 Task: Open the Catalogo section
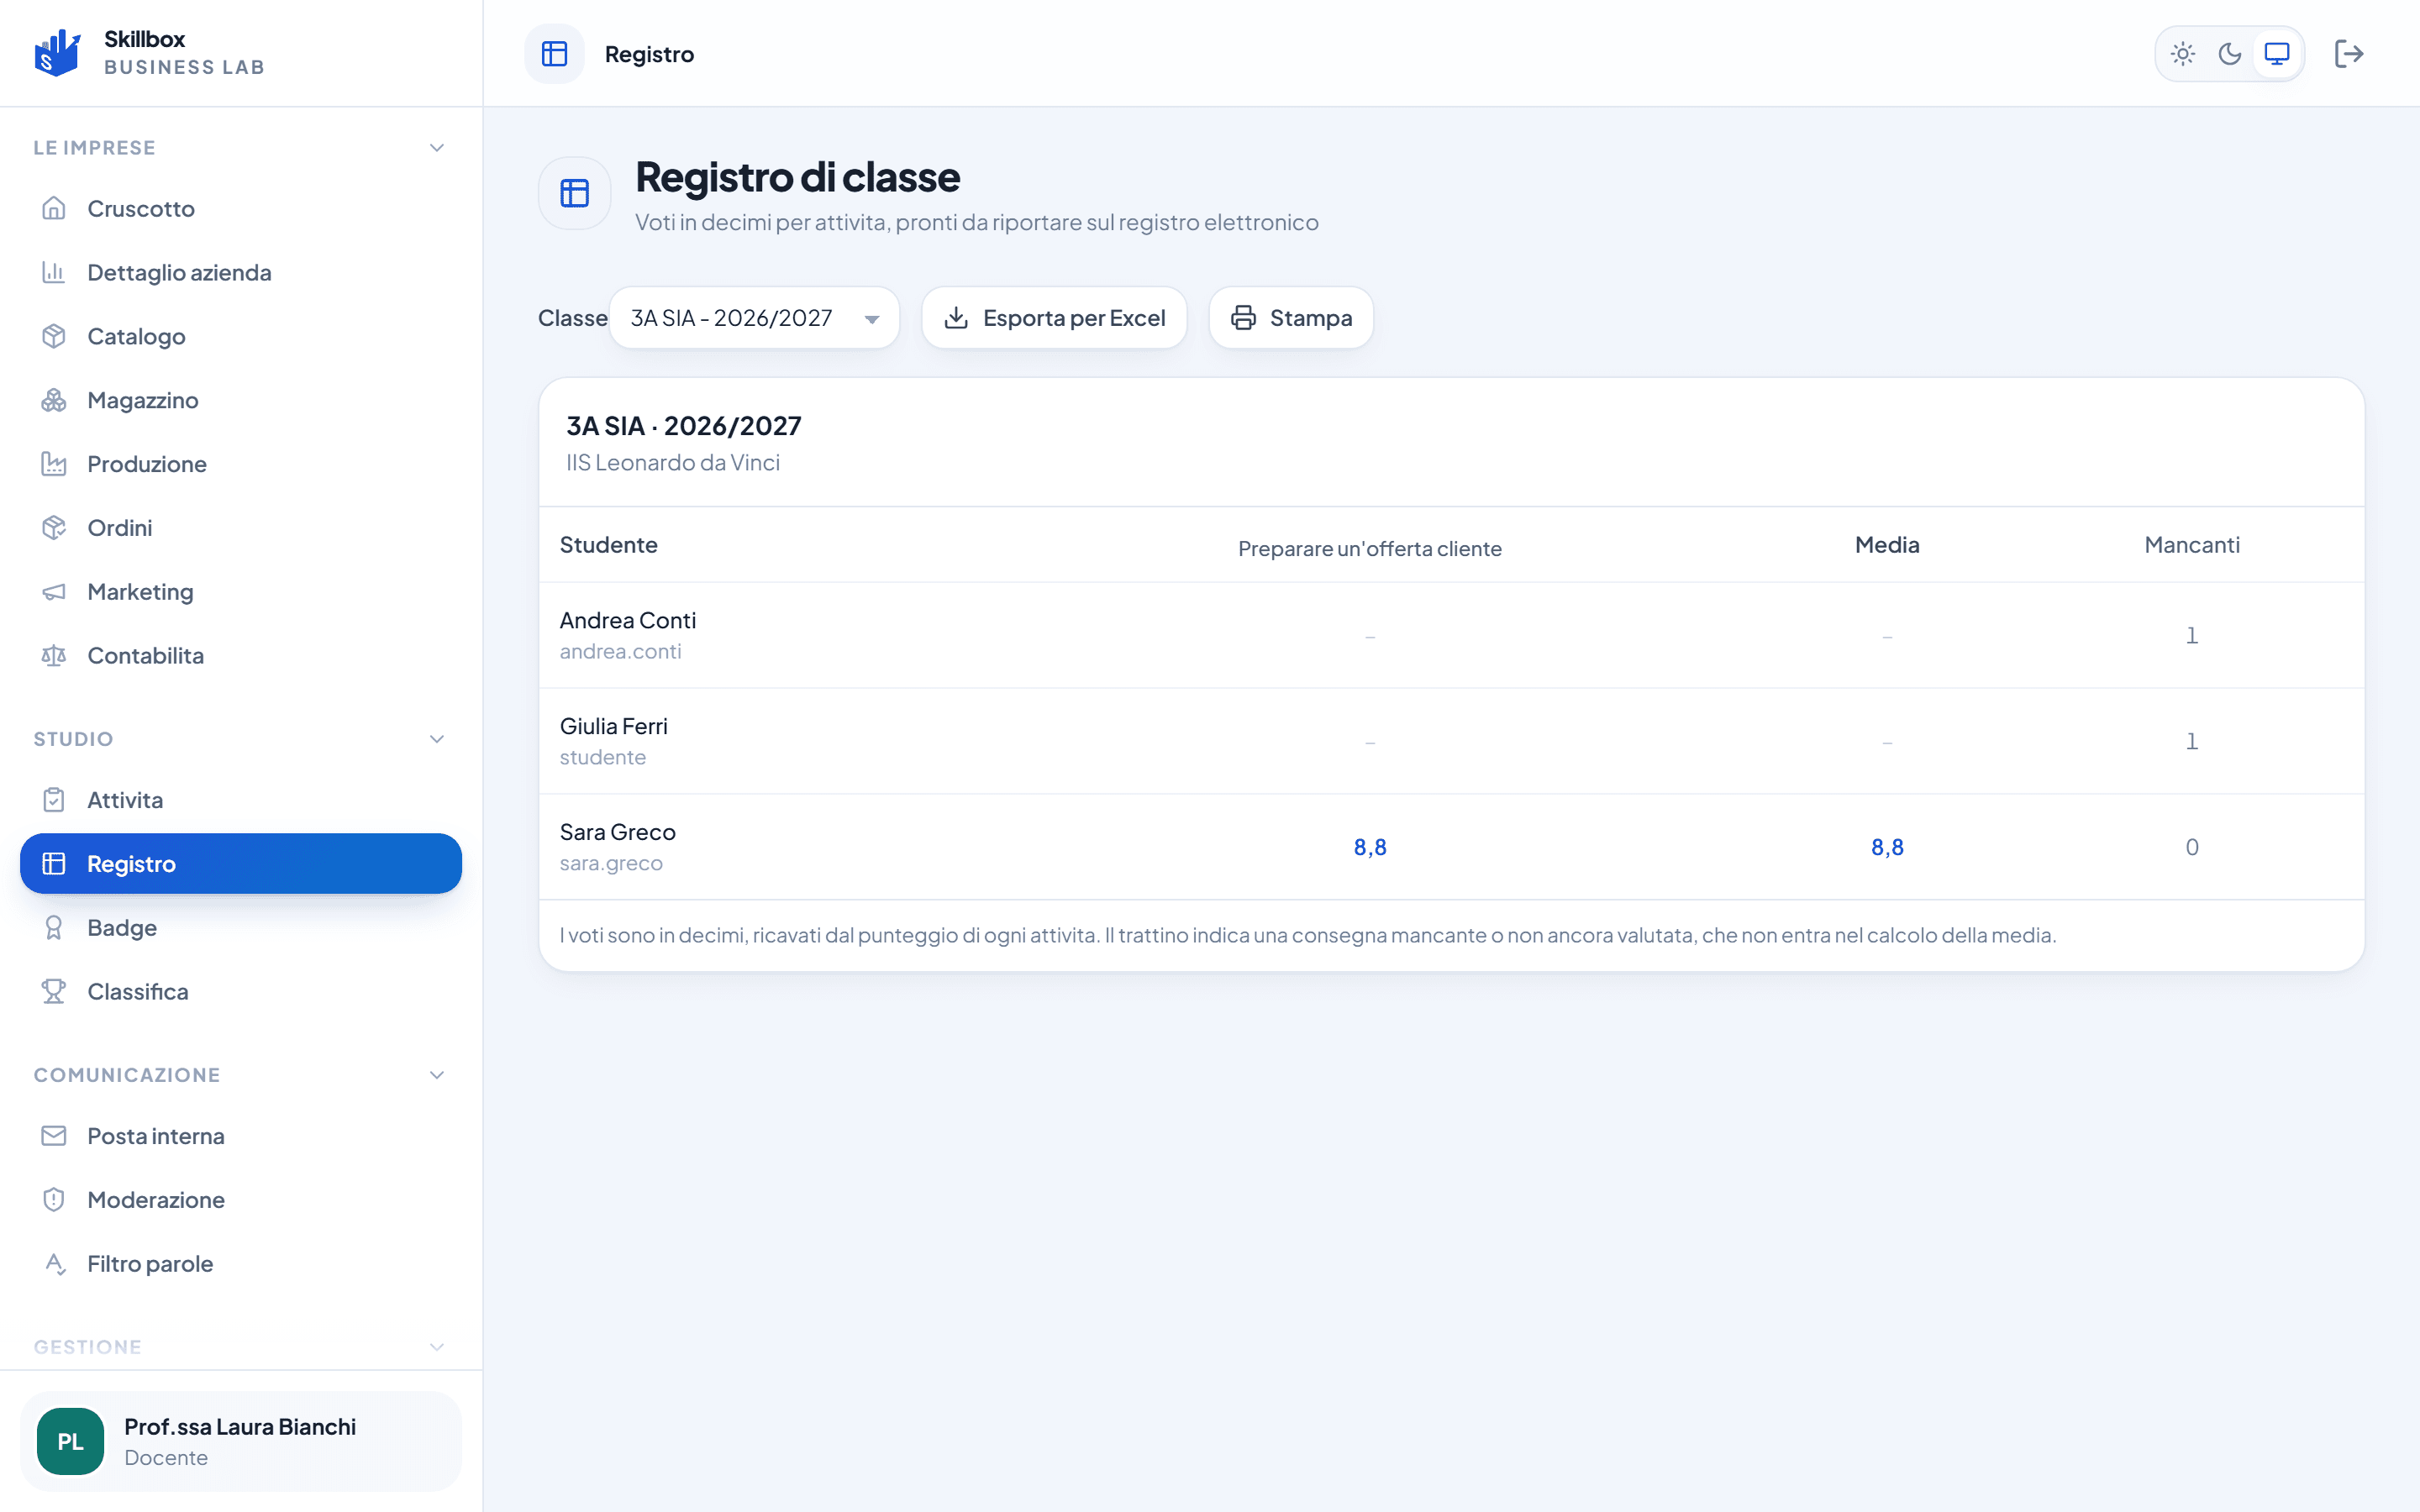241,336
